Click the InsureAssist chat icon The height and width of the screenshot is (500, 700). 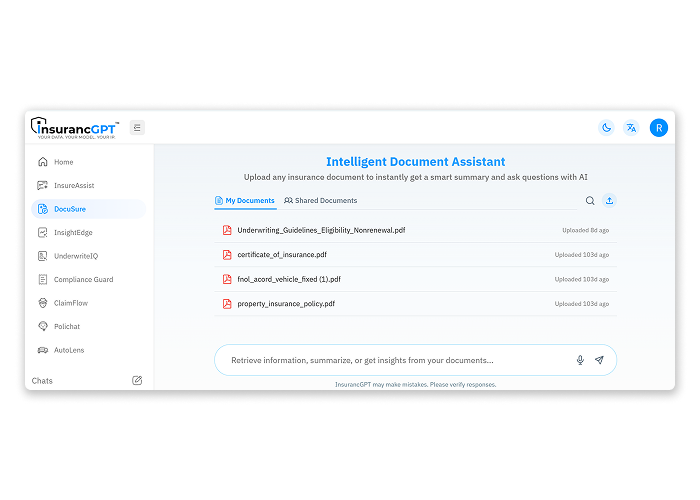pyautogui.click(x=43, y=185)
